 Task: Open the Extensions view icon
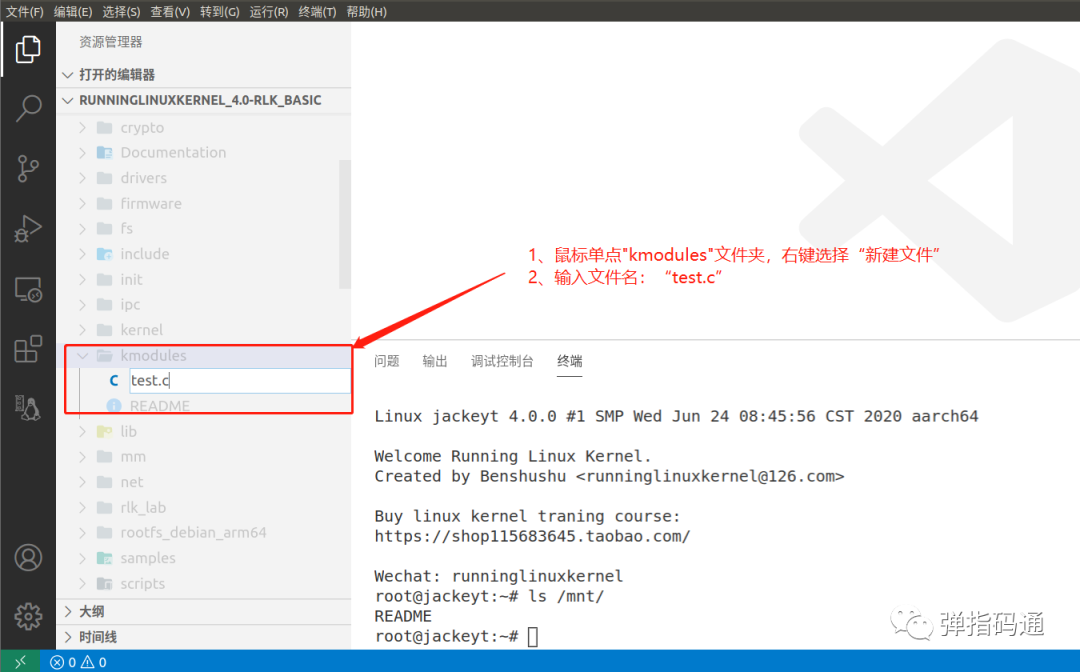(x=28, y=349)
